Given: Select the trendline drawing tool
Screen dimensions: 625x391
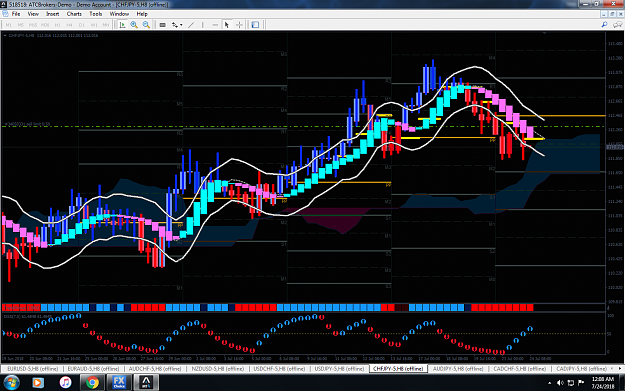Looking at the screenshot, I should (x=191, y=25).
